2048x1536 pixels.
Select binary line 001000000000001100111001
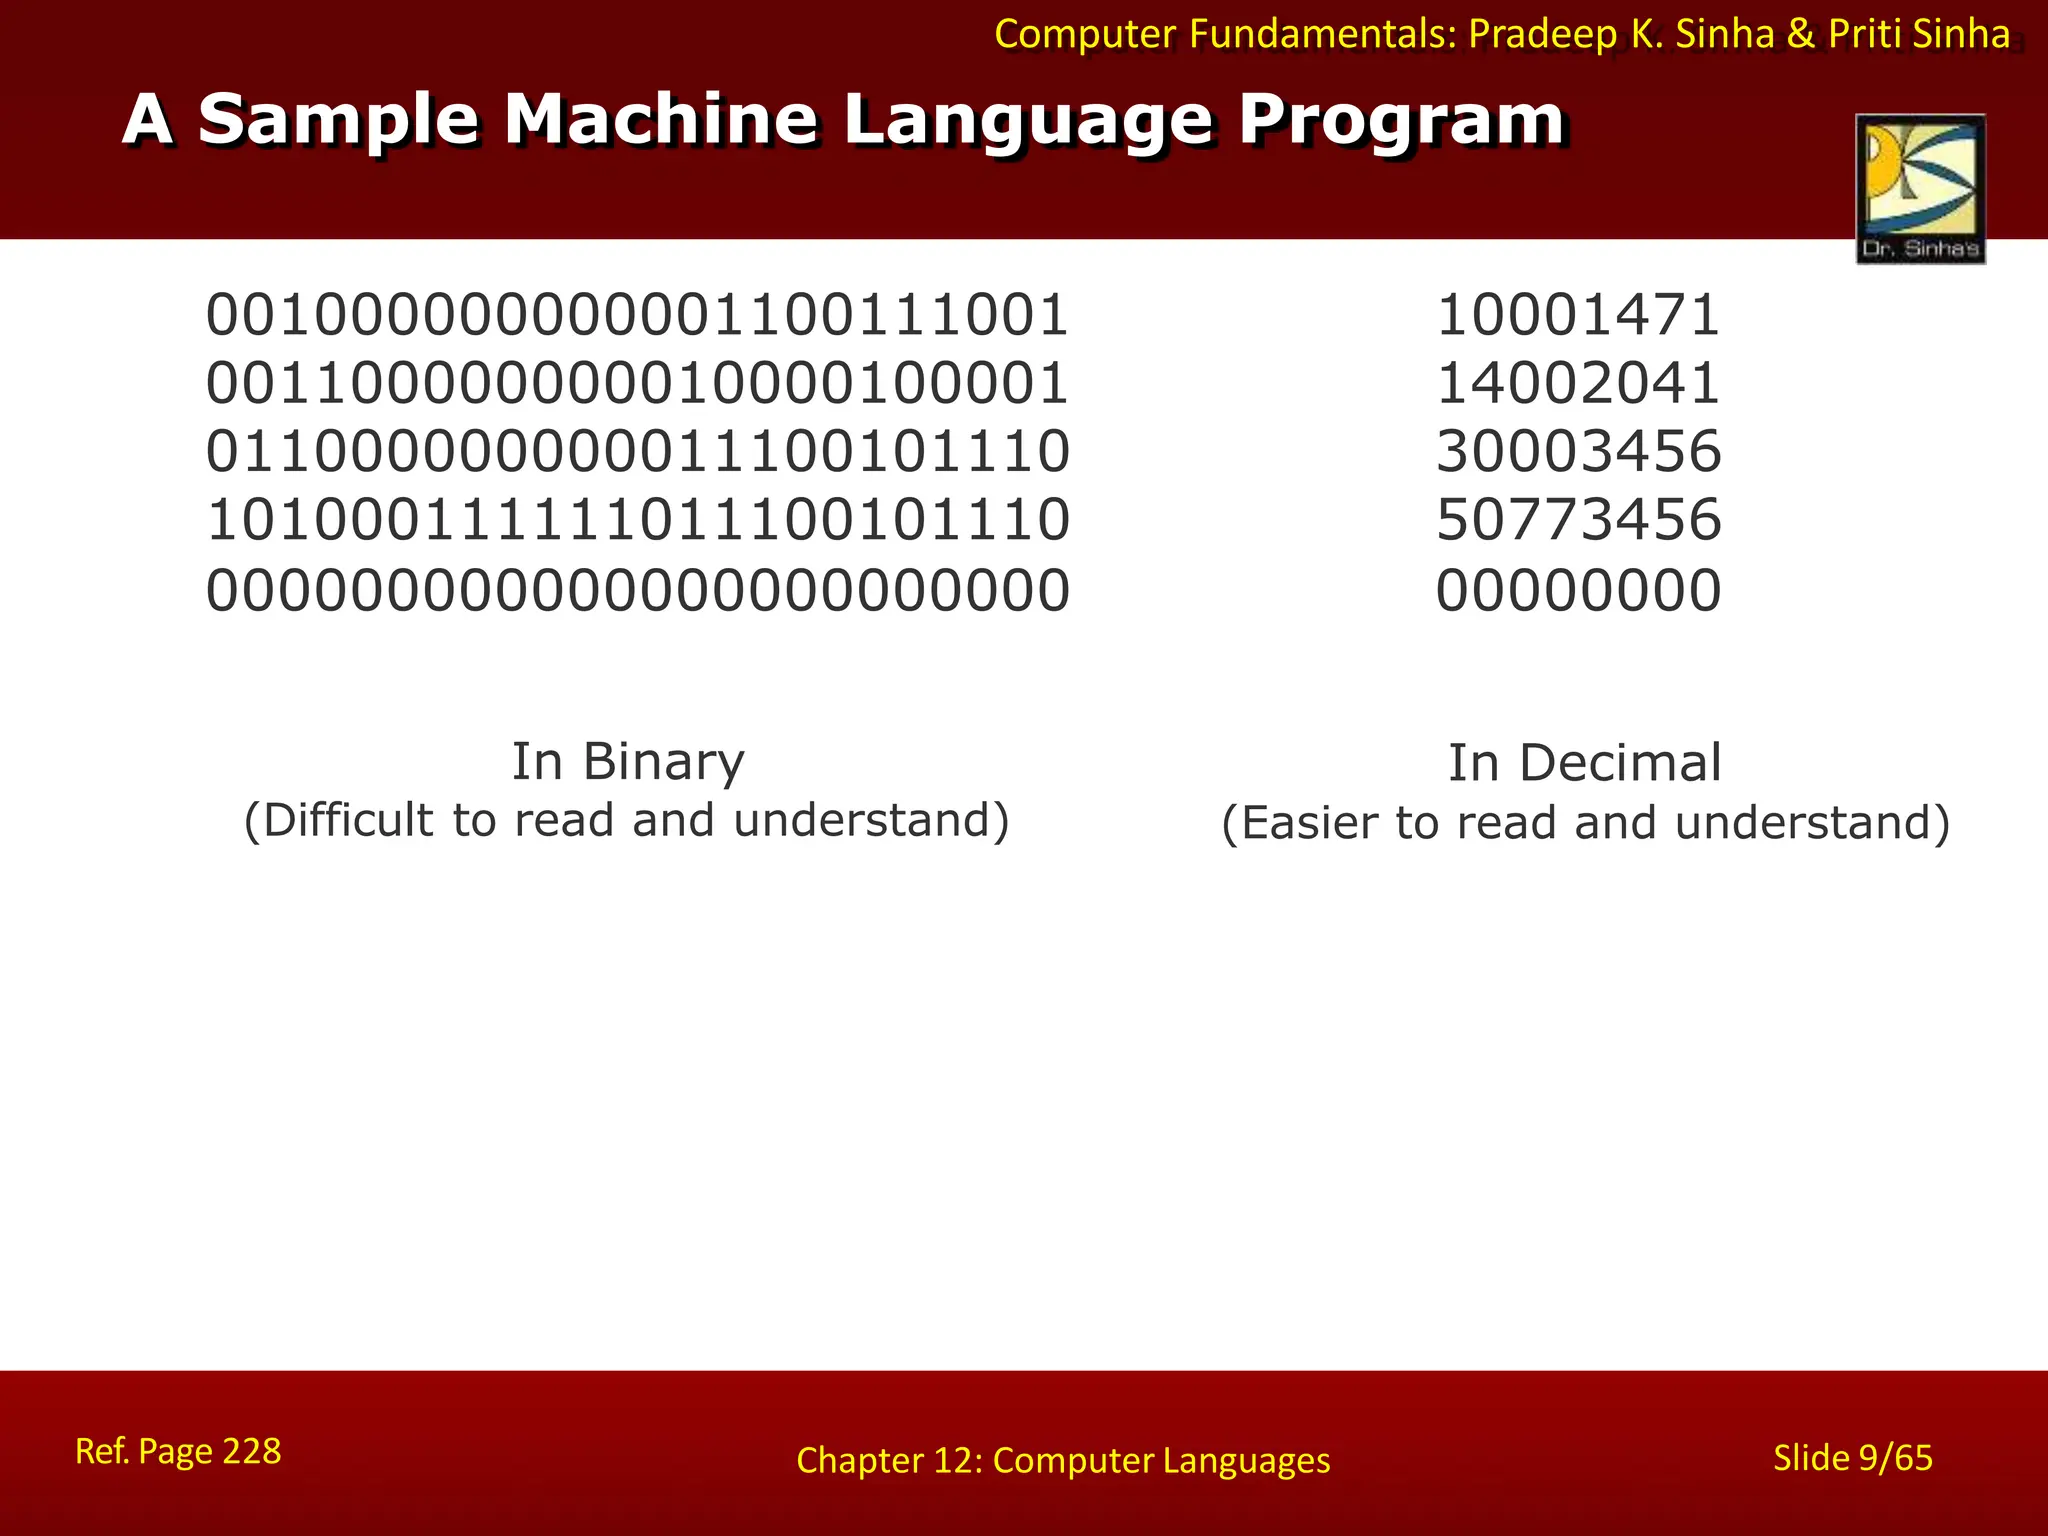pos(638,315)
